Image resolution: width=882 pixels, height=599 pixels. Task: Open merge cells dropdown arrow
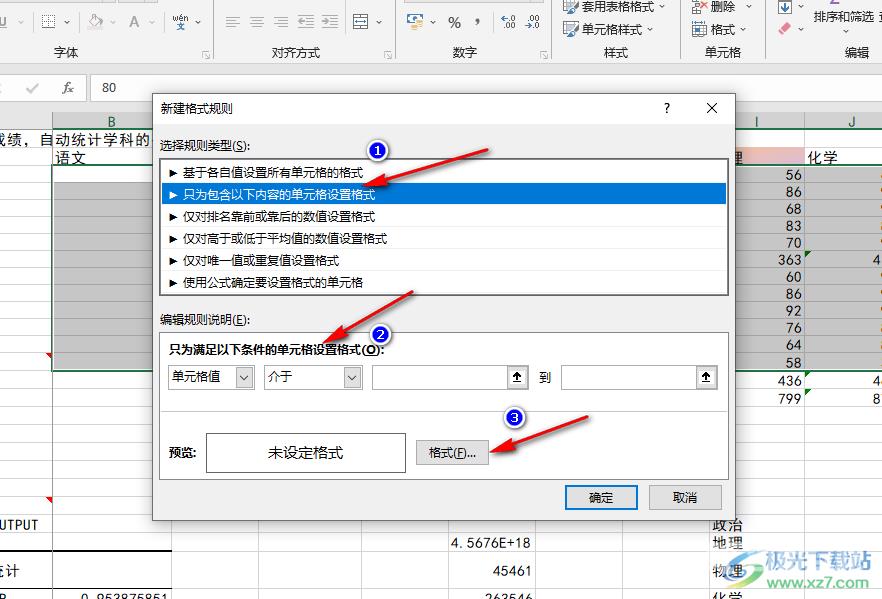pos(379,22)
